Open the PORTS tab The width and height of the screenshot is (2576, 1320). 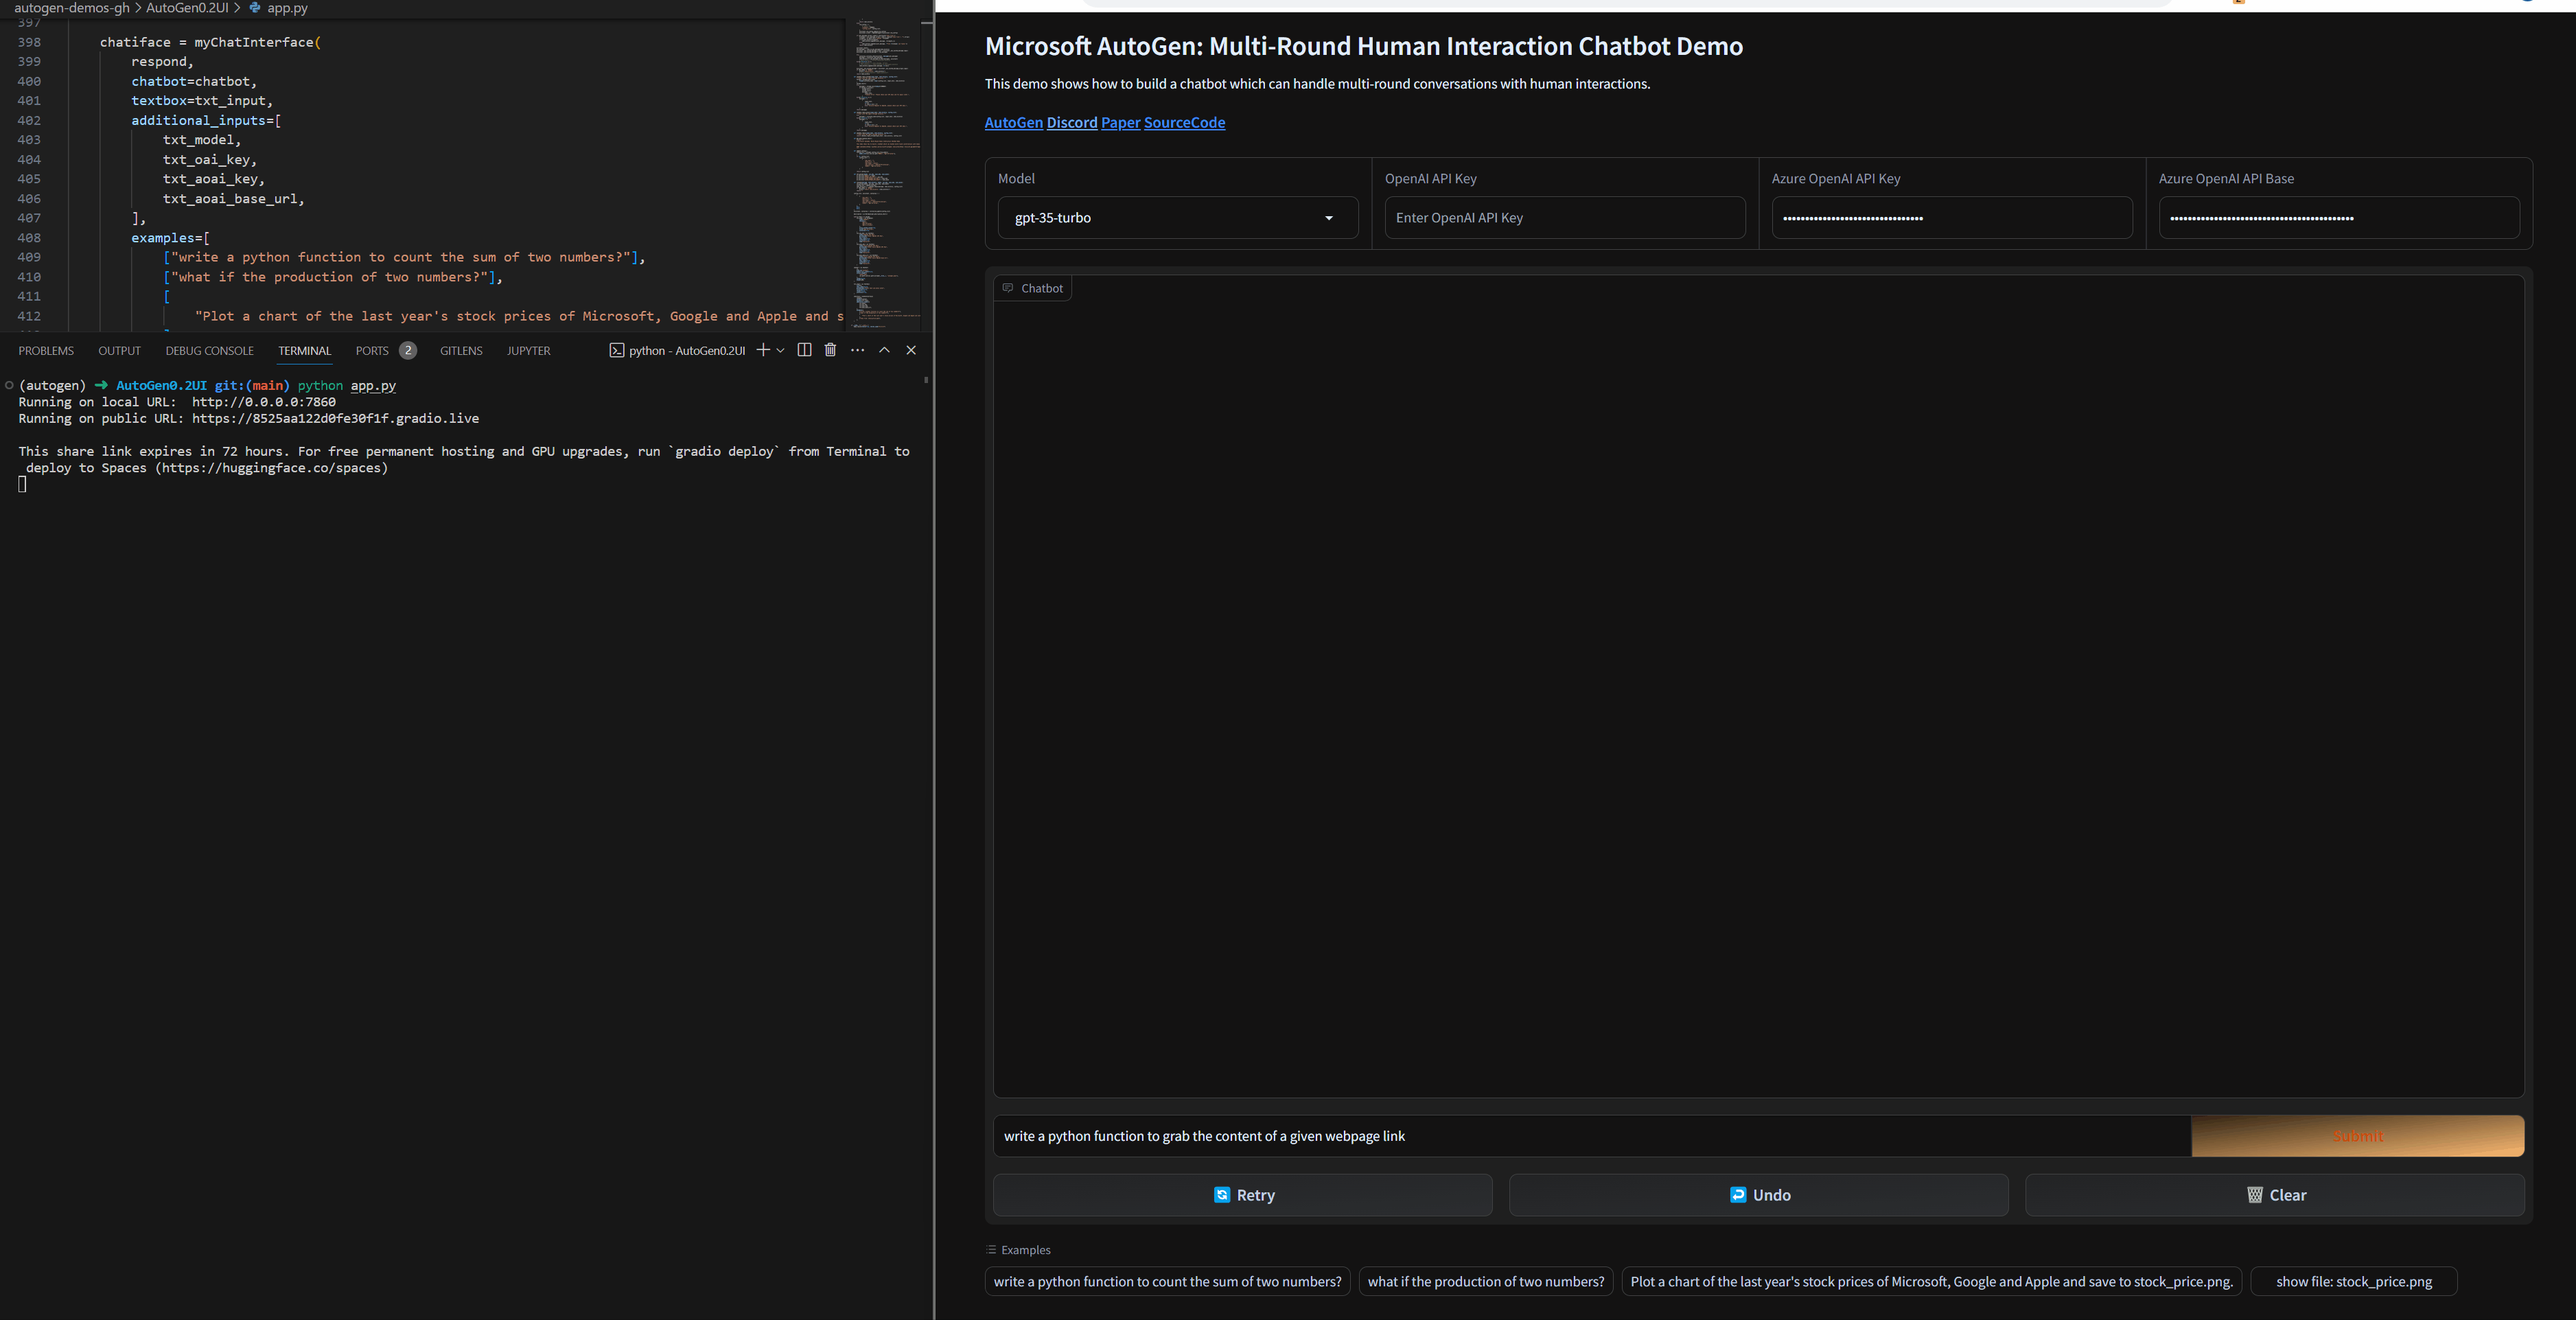pyautogui.click(x=372, y=351)
